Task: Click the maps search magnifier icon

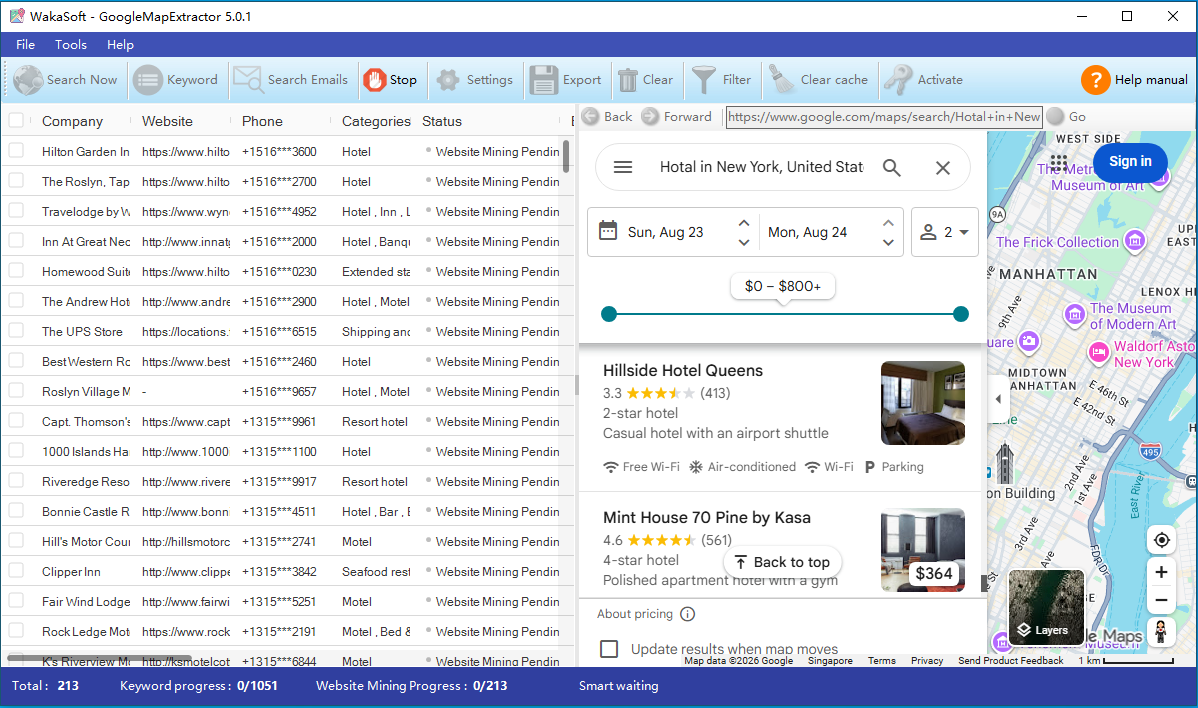Action: 892,166
